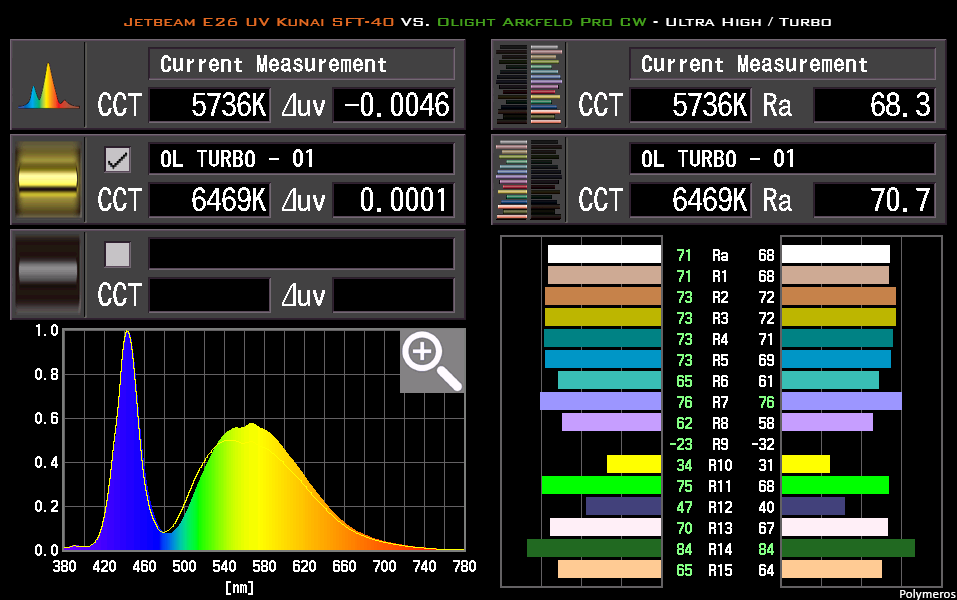The image size is (957, 600).
Task: Select the empty dark measurement slot thumbnail
Action: [46, 274]
